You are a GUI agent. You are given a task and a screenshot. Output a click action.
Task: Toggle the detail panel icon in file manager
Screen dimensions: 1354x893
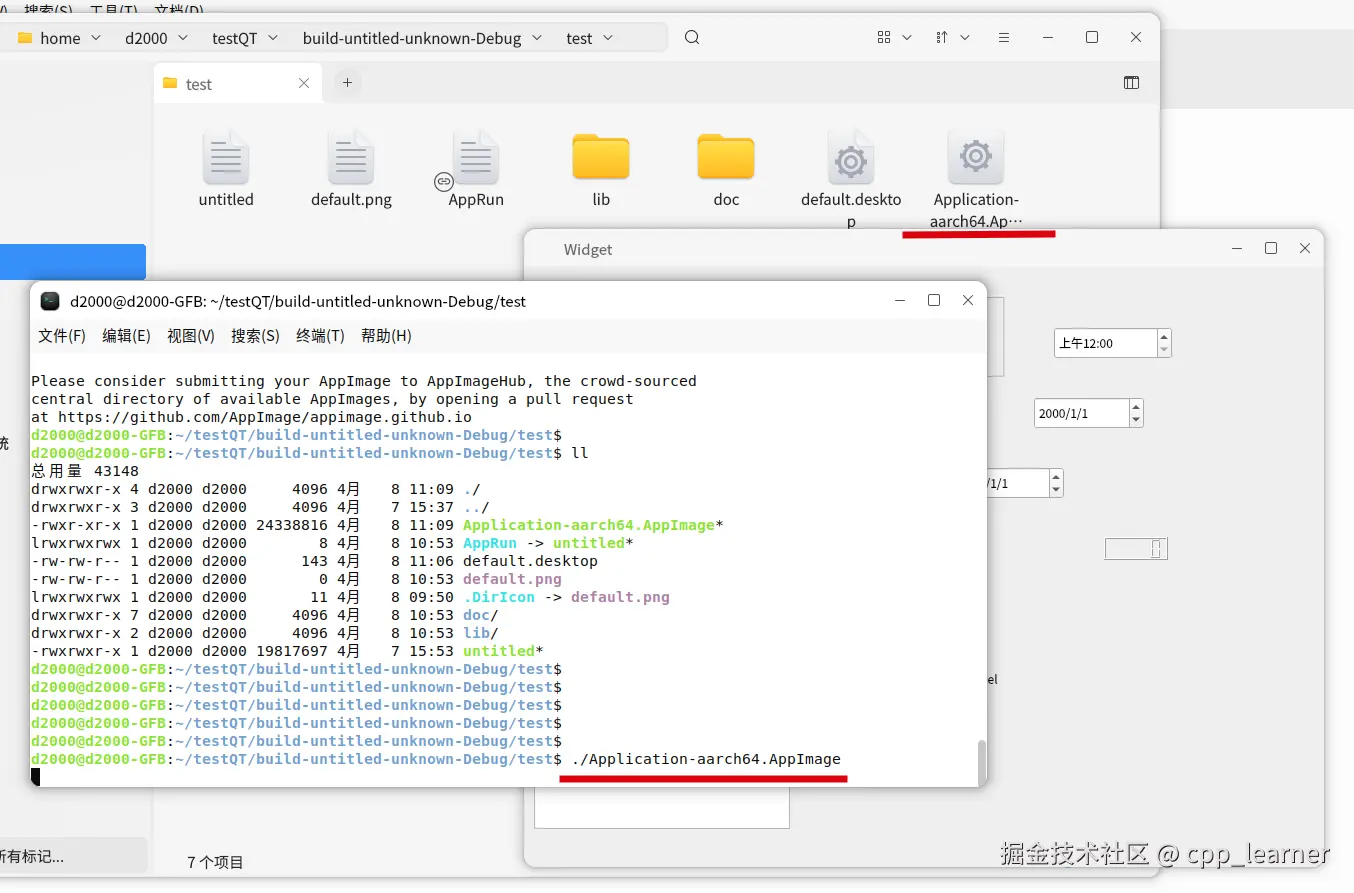point(1132,83)
